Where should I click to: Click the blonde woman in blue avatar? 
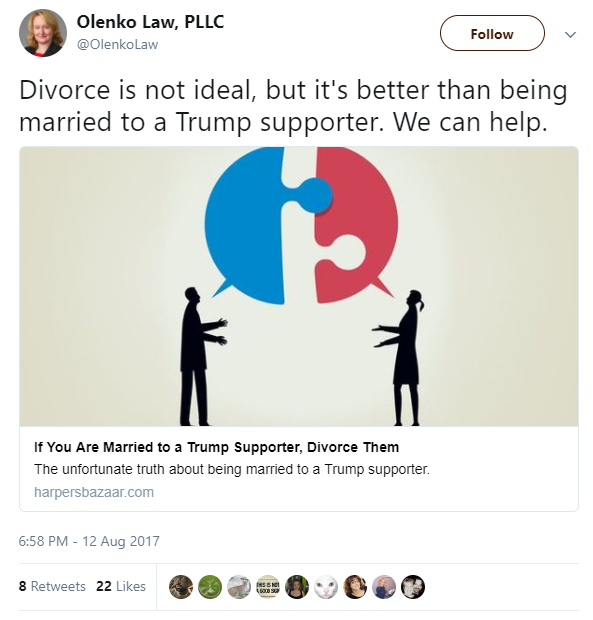384,586
